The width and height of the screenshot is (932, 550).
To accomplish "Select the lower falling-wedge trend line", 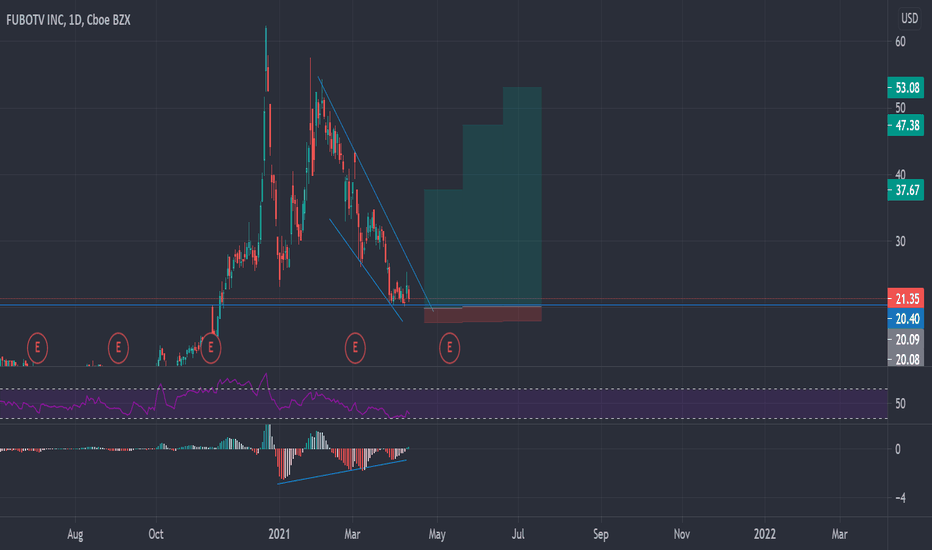I will click(x=366, y=271).
